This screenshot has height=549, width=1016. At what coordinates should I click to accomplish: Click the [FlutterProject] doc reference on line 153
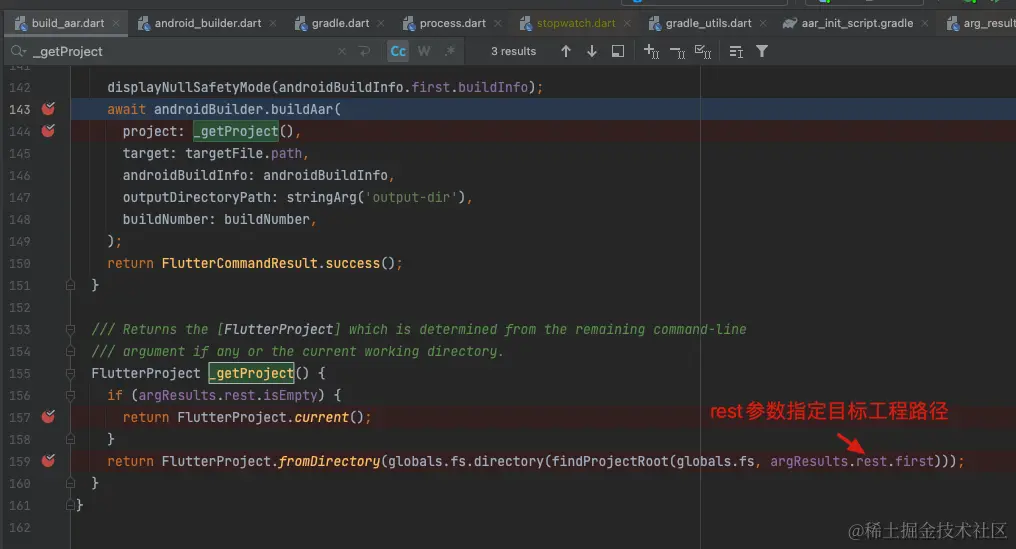click(279, 329)
